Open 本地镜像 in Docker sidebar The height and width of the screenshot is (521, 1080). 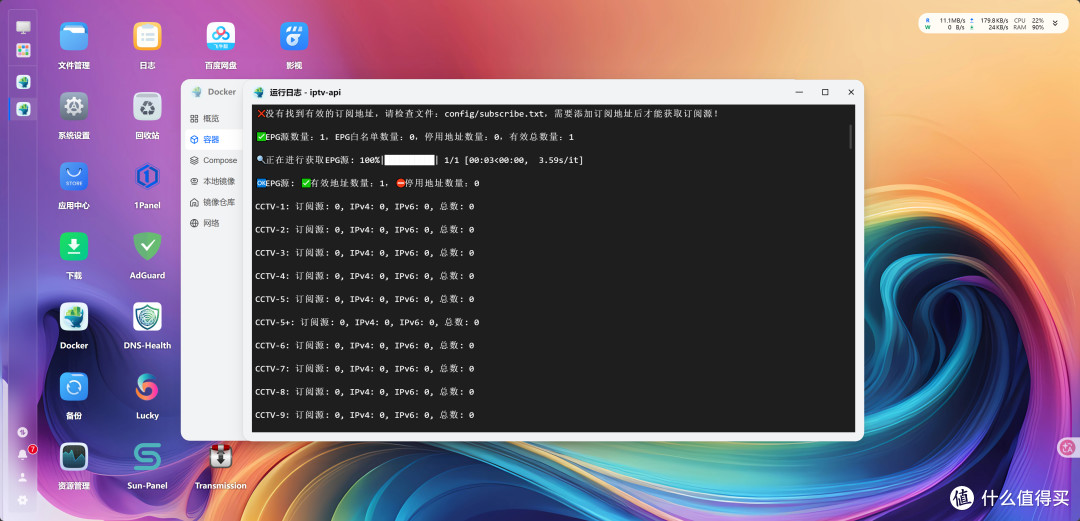click(x=213, y=181)
